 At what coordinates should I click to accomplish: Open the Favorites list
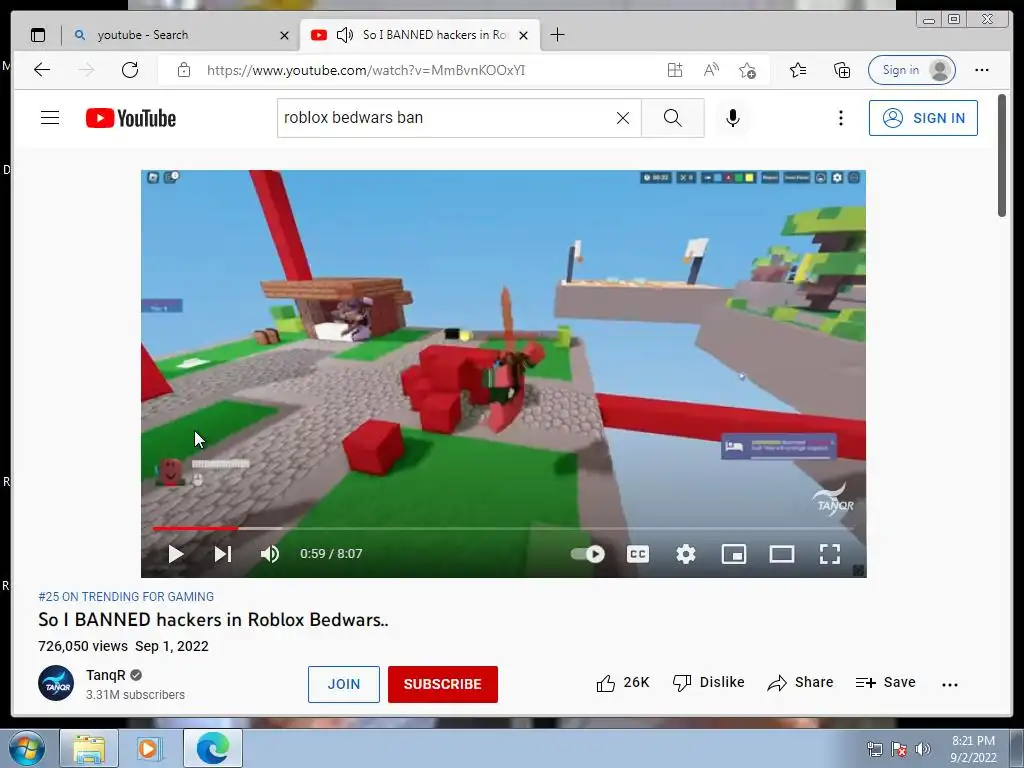[x=798, y=70]
